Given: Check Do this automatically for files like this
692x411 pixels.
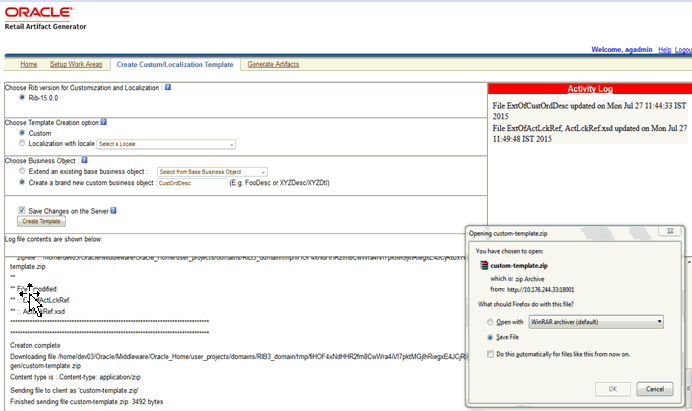Looking at the screenshot, I should (x=490, y=354).
